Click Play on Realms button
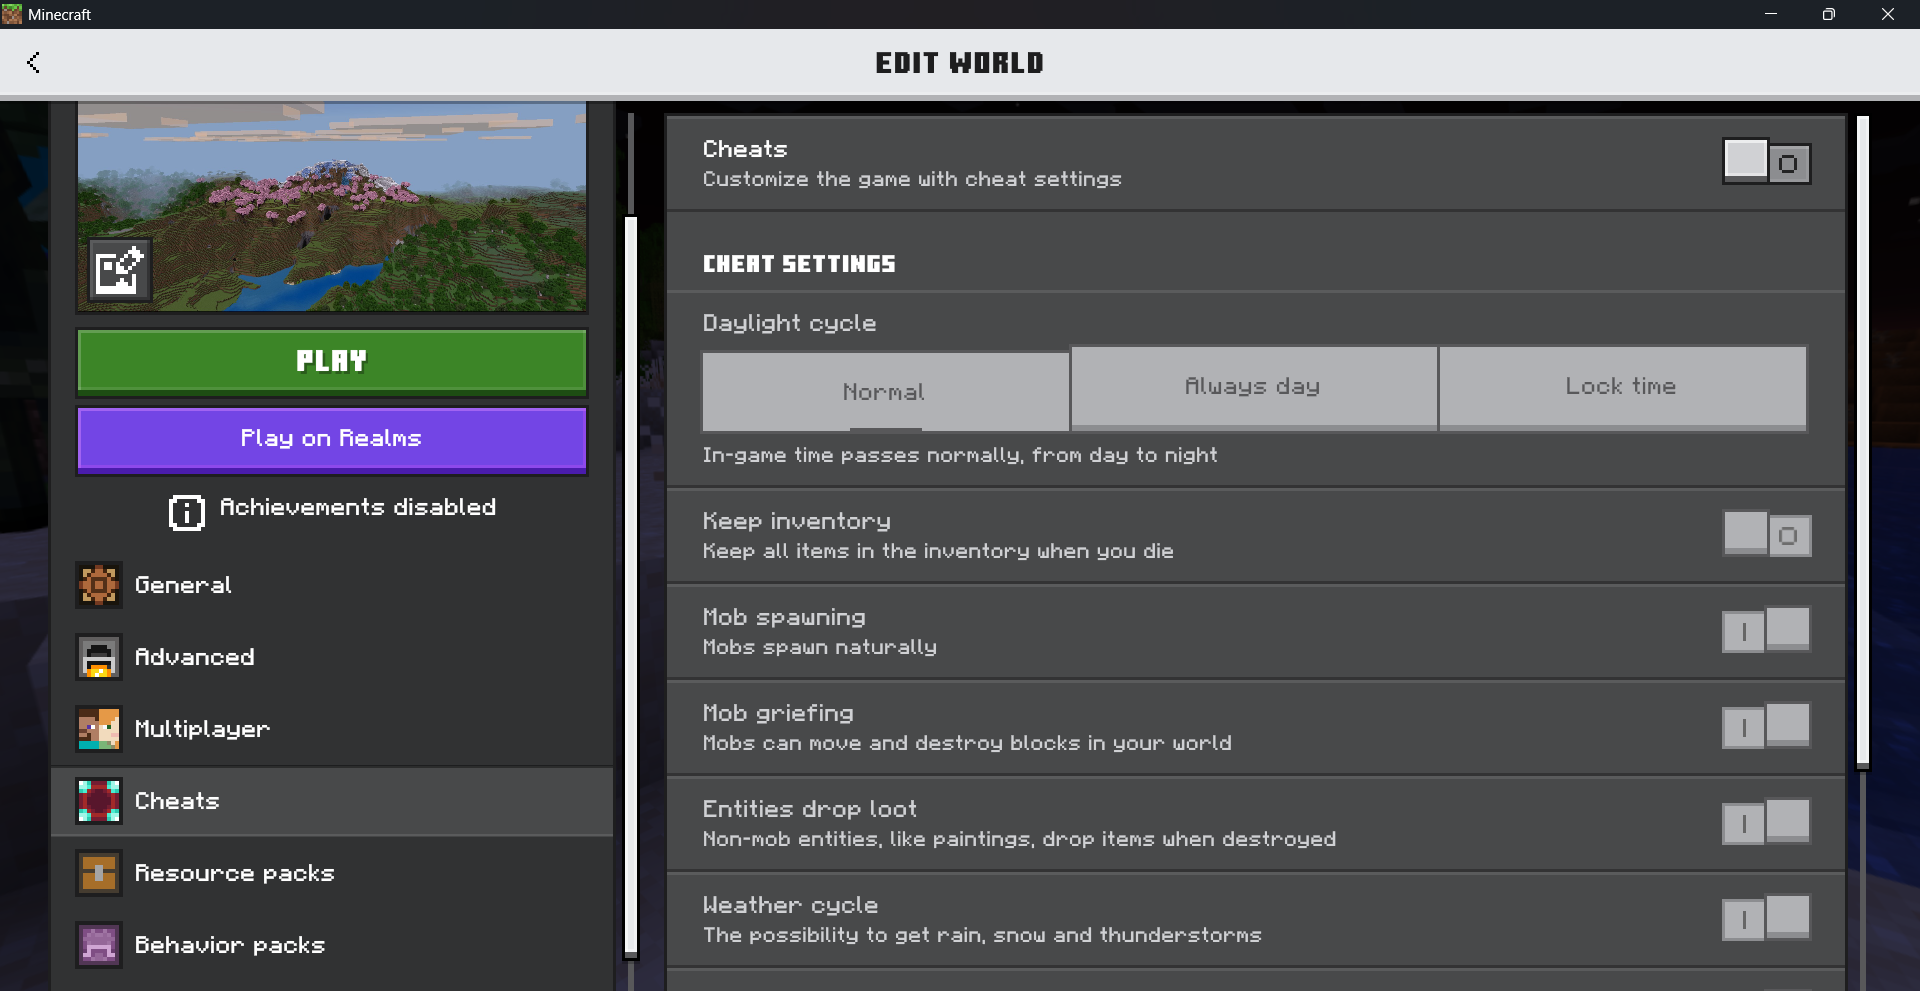 332,439
